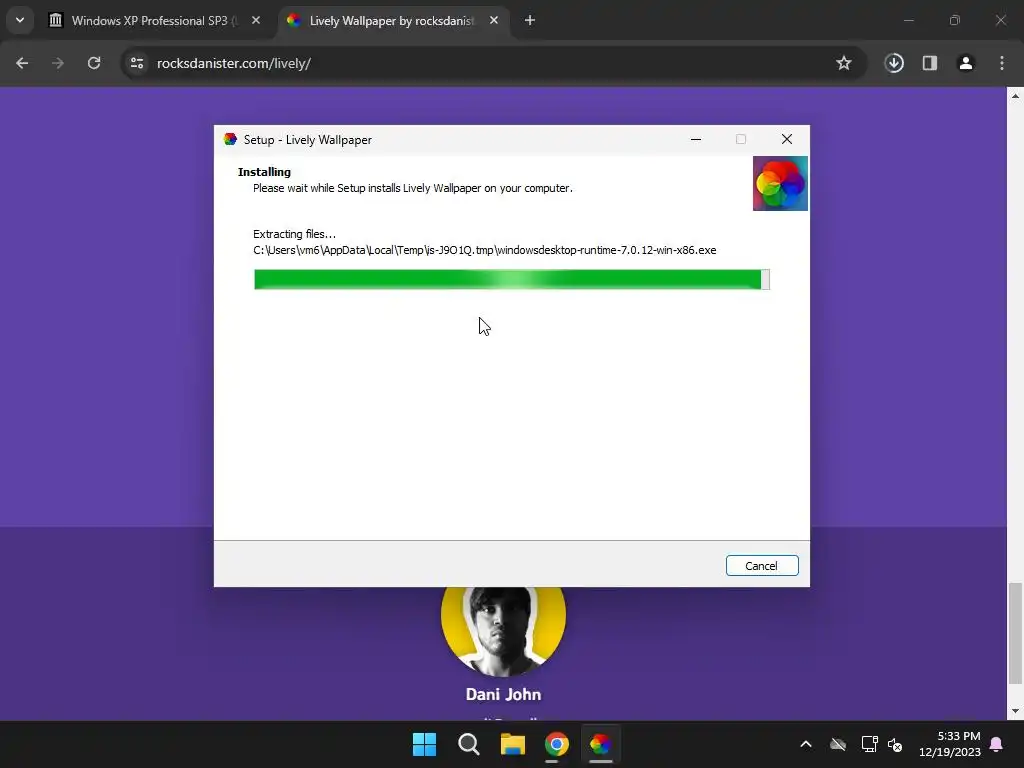Click the Dani John name text

503,694
